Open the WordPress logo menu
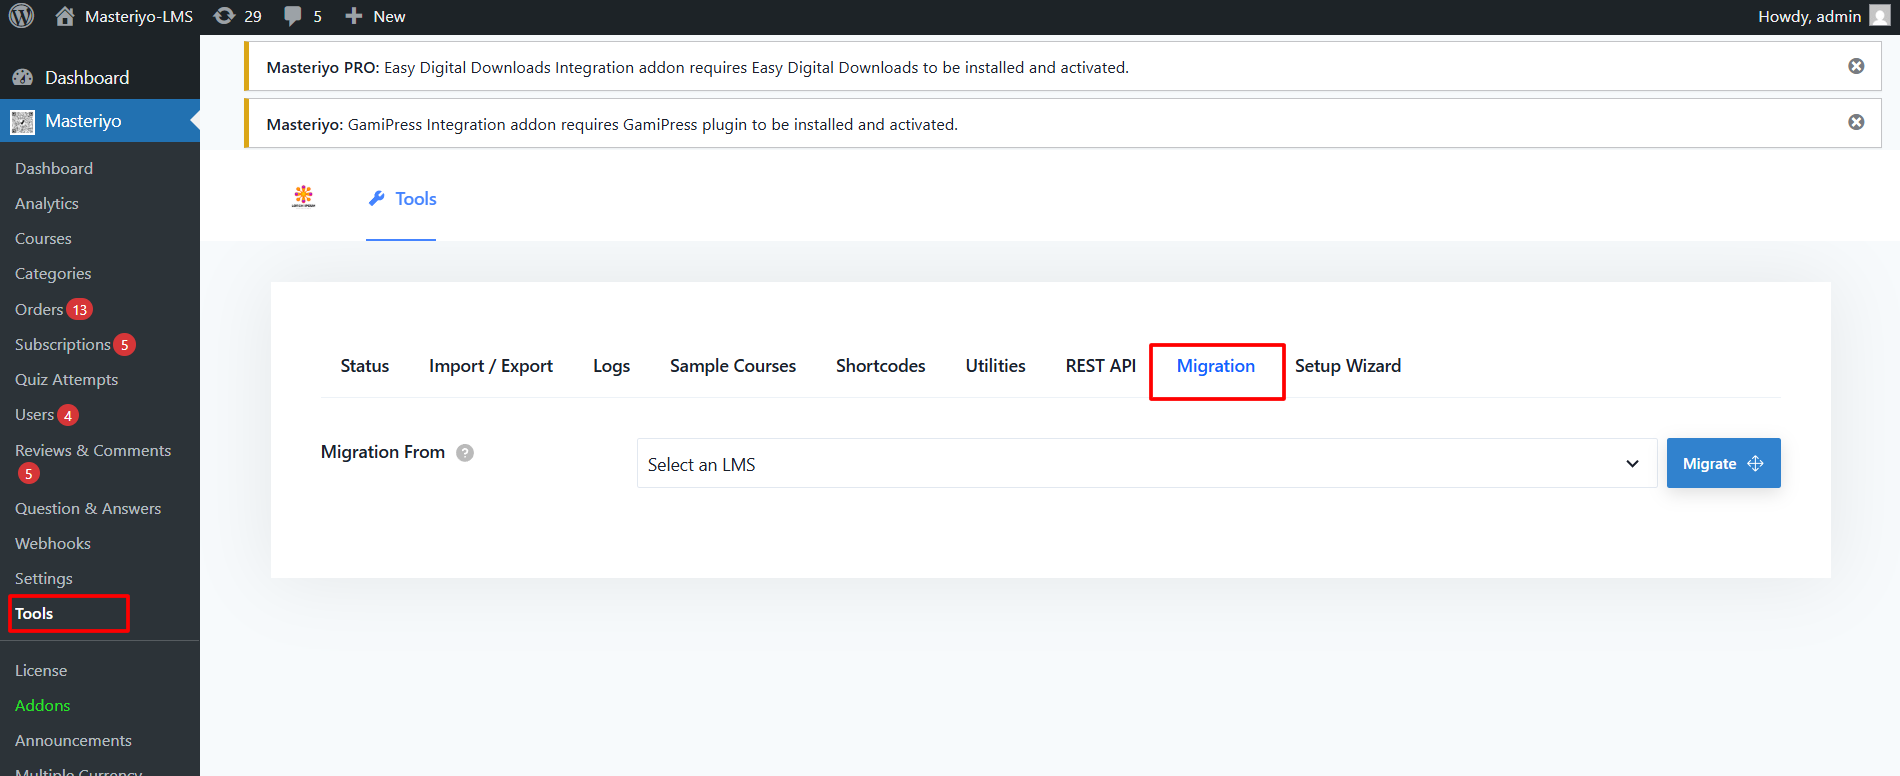The image size is (1900, 776). pyautogui.click(x=21, y=16)
